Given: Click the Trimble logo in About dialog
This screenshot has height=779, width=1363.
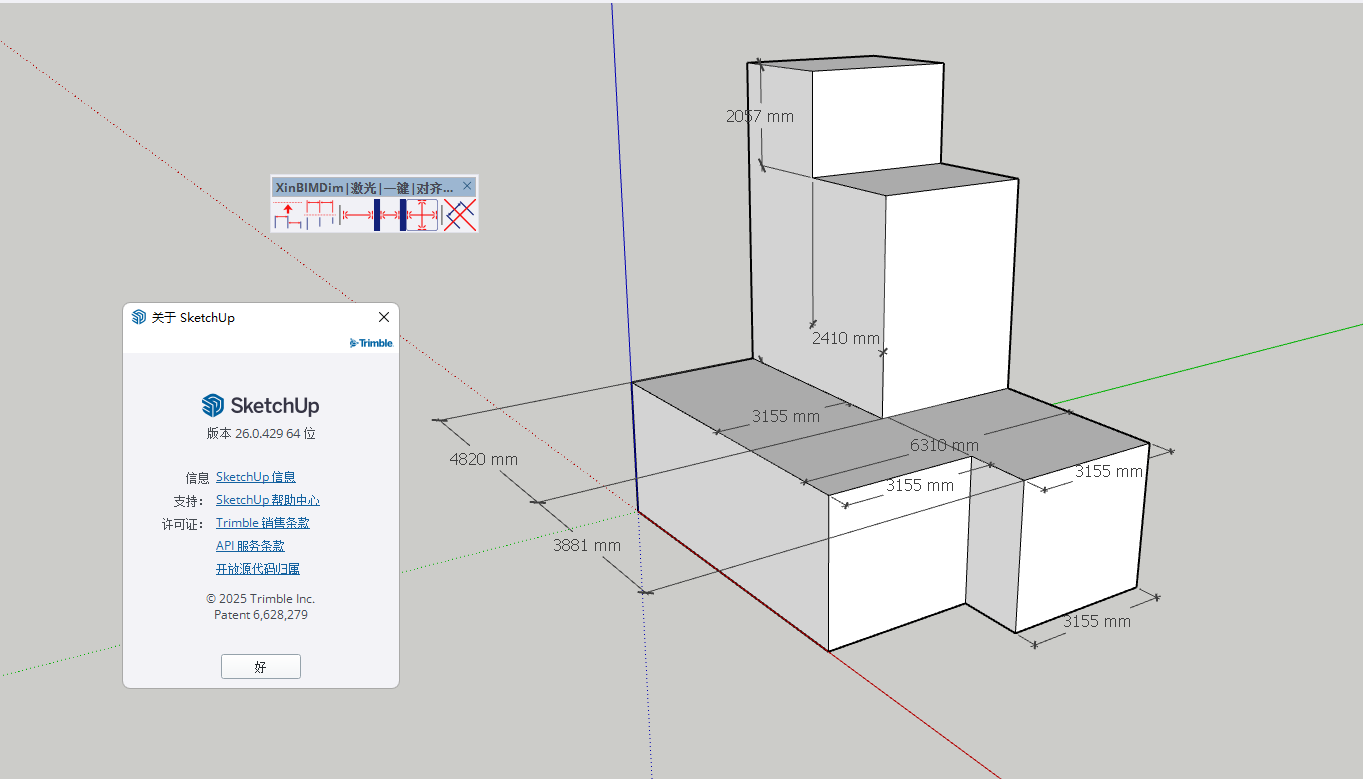Looking at the screenshot, I should coord(371,343).
